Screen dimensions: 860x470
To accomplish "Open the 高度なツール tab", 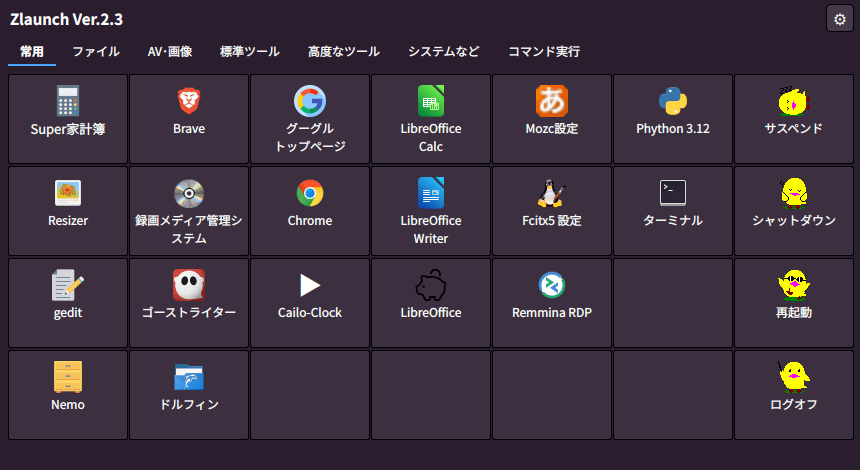I will tap(344, 52).
